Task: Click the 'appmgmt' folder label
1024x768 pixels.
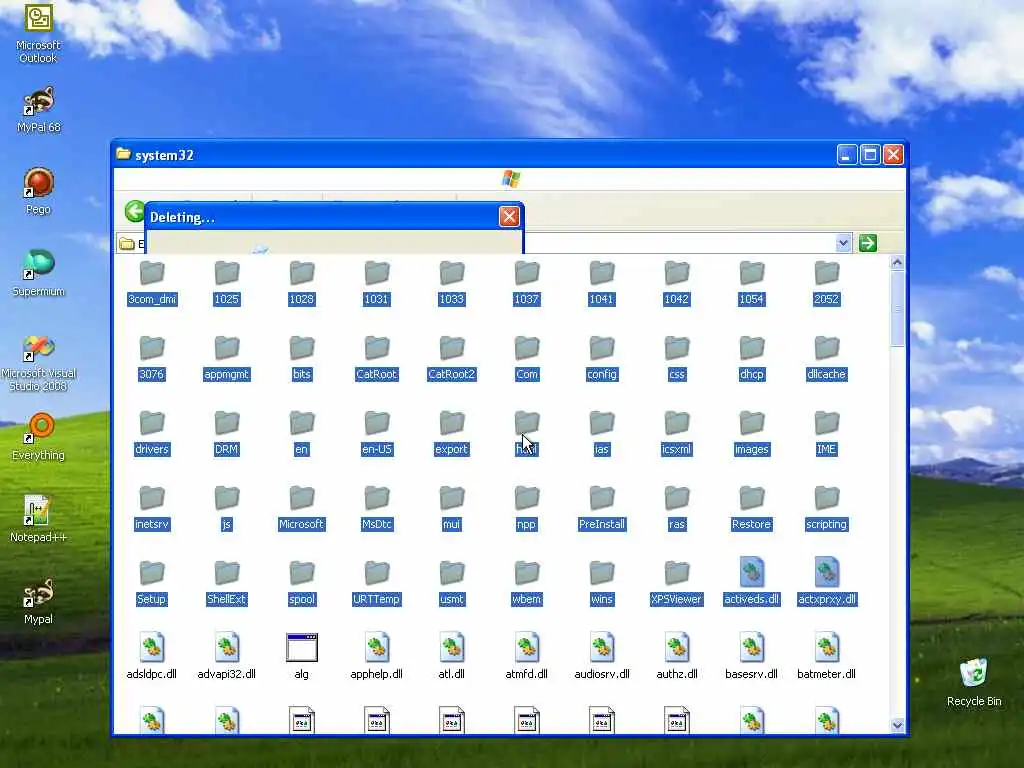Action: [x=227, y=374]
